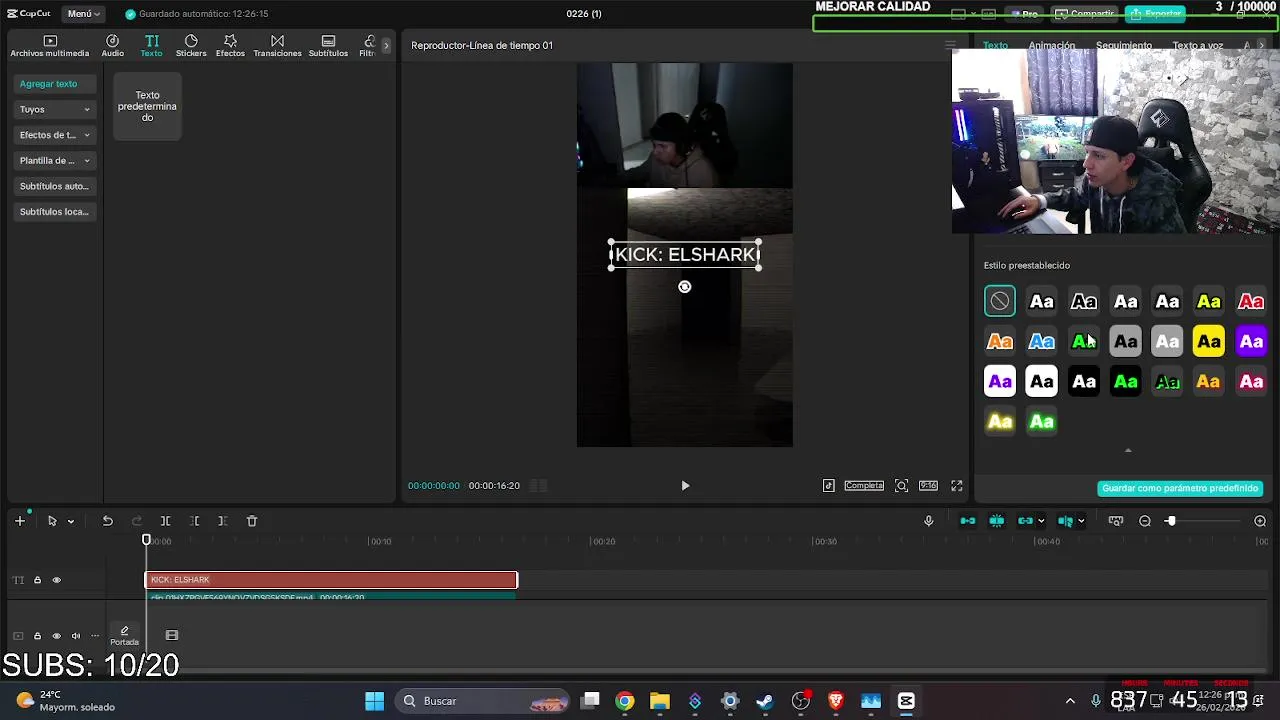1280x720 pixels.
Task: Expand the Tuyos category
Action: click(55, 109)
